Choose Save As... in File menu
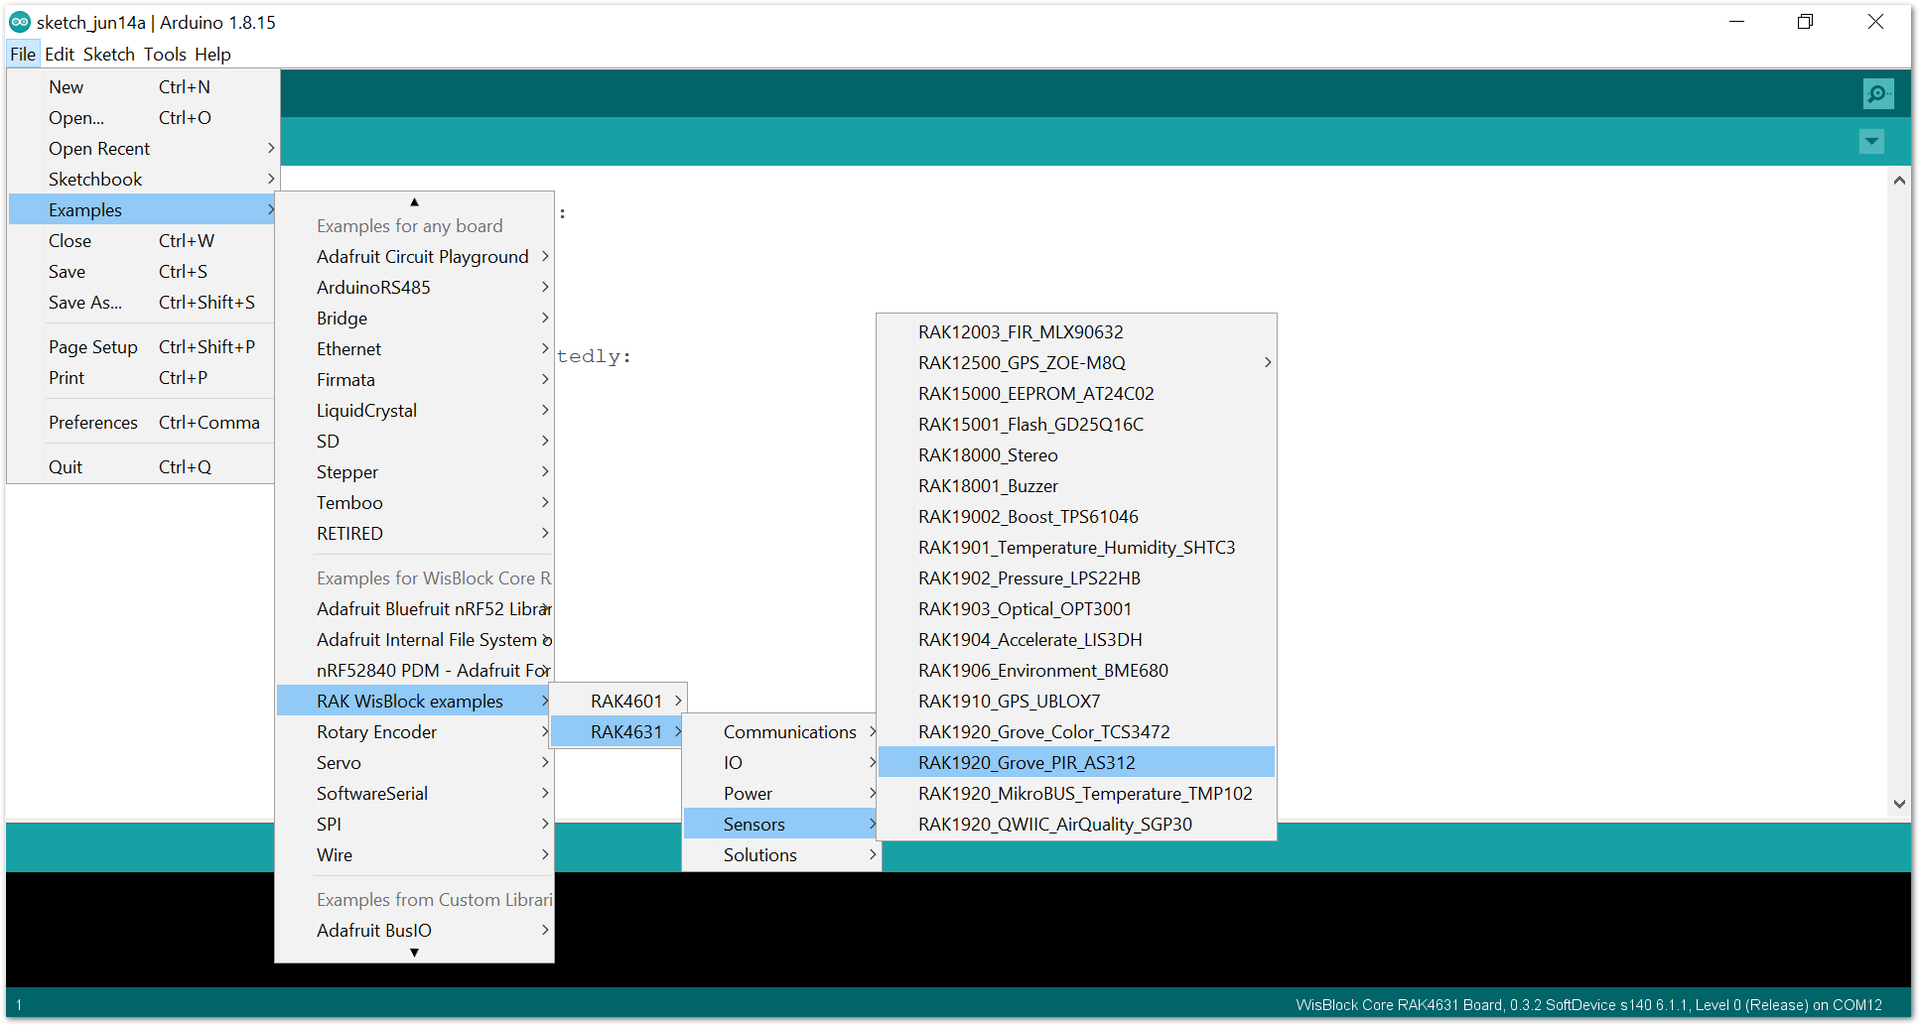Screen dimensions: 1920x1026 [x=142, y=303]
